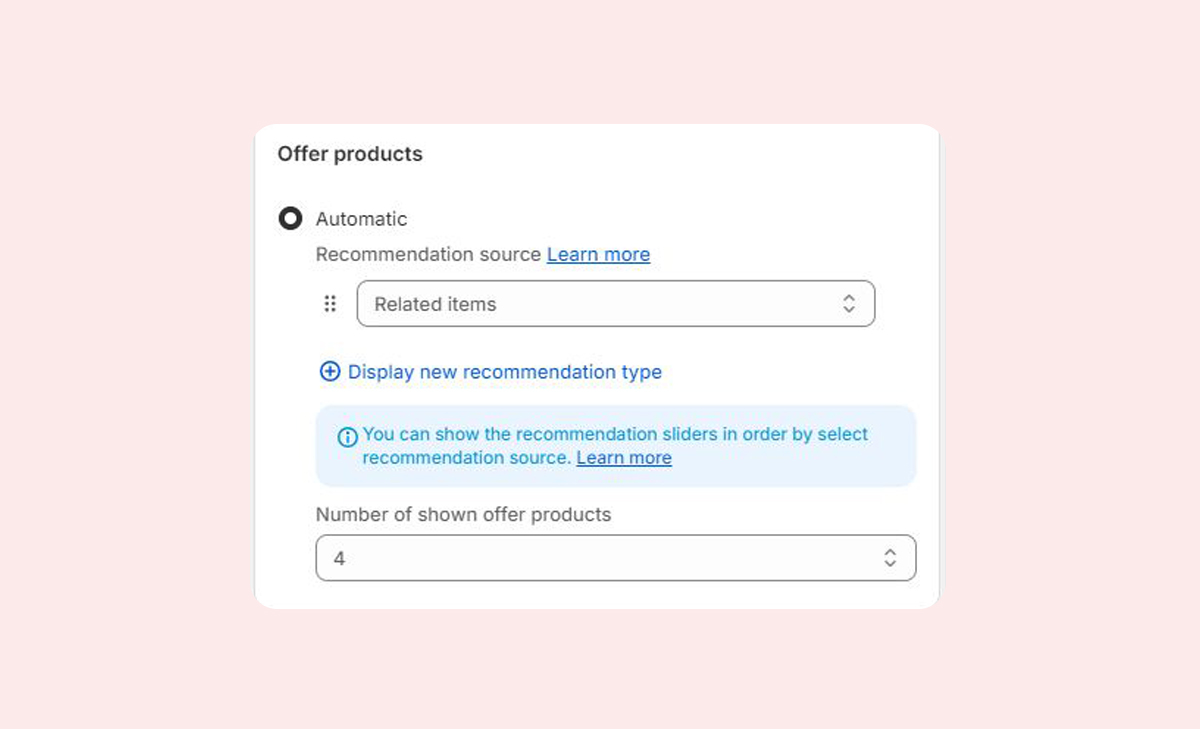Click the Offer products heading
Screen dimensions: 1200x729
[350, 154]
